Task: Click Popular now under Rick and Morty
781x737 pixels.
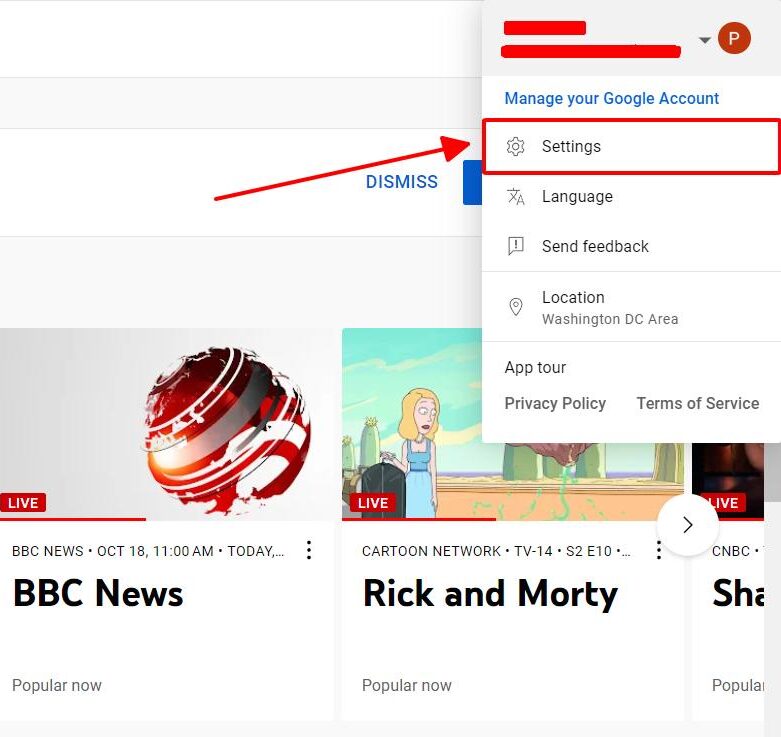Action: click(407, 685)
